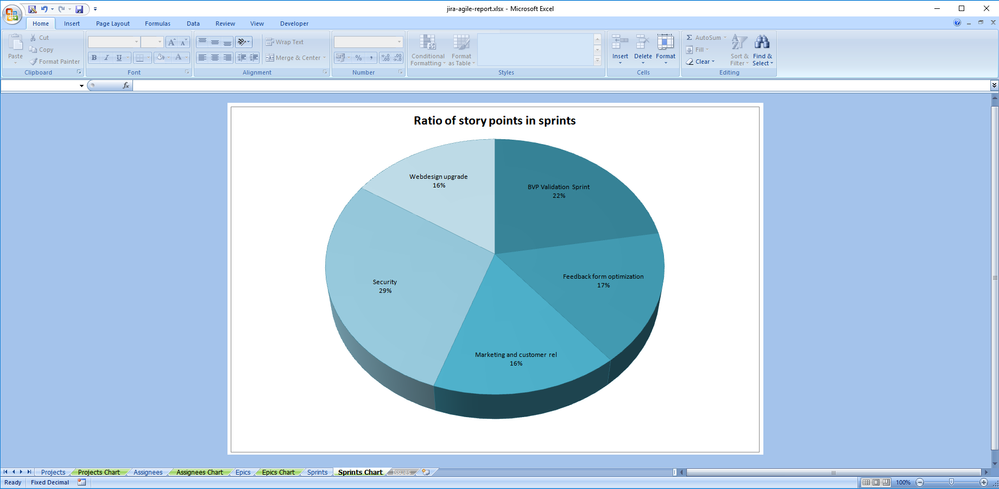Toggle Align Text Left
This screenshot has height=489, width=999.
click(x=202, y=58)
